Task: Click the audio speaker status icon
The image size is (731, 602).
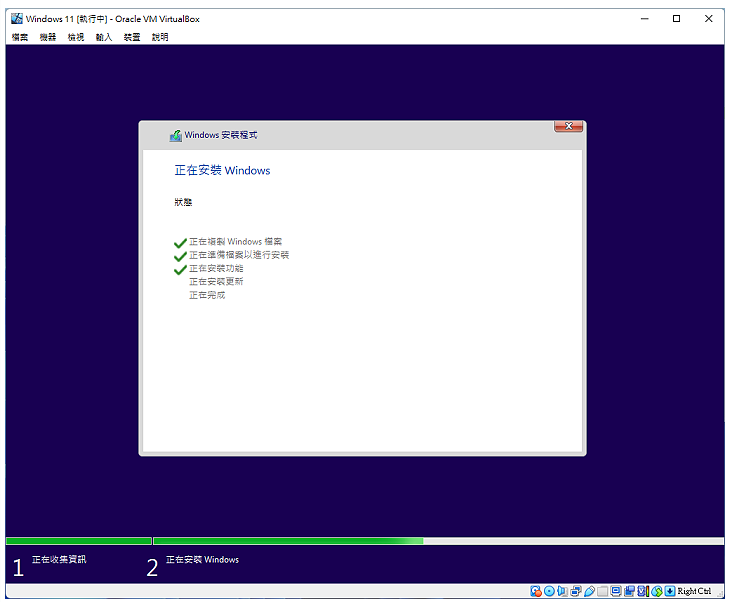Action: pyautogui.click(x=563, y=591)
